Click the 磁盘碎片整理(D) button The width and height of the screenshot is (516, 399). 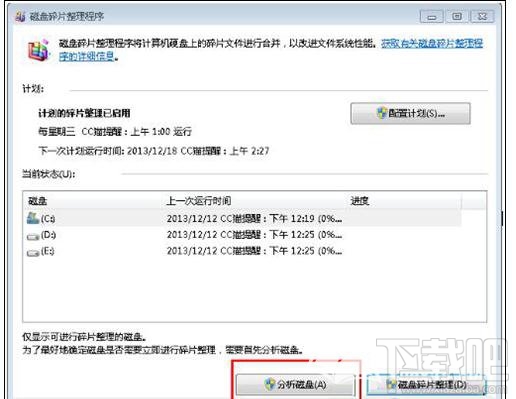[x=426, y=385]
